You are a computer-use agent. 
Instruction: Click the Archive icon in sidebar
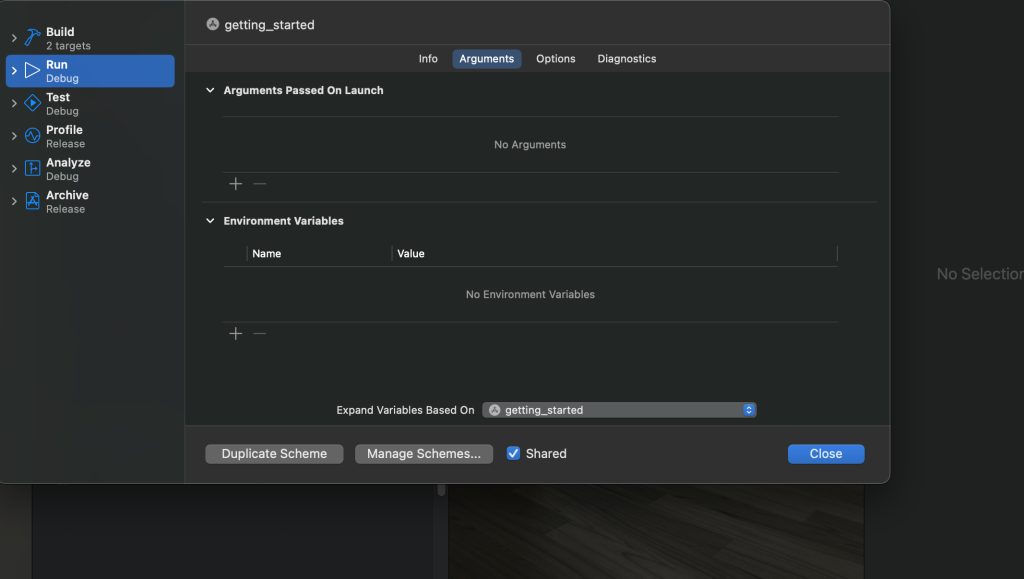point(32,201)
